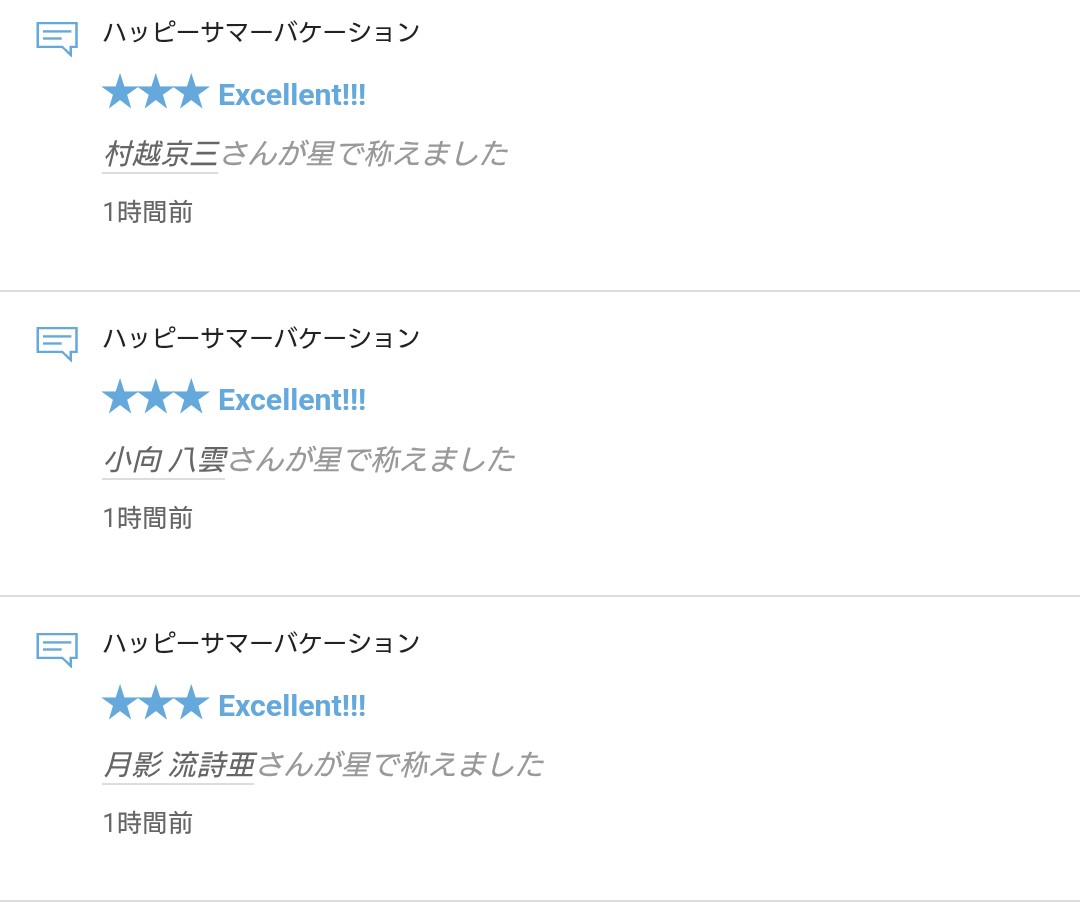Click Excellent!!! label in 小向 八雲's notification

pyautogui.click(x=292, y=400)
